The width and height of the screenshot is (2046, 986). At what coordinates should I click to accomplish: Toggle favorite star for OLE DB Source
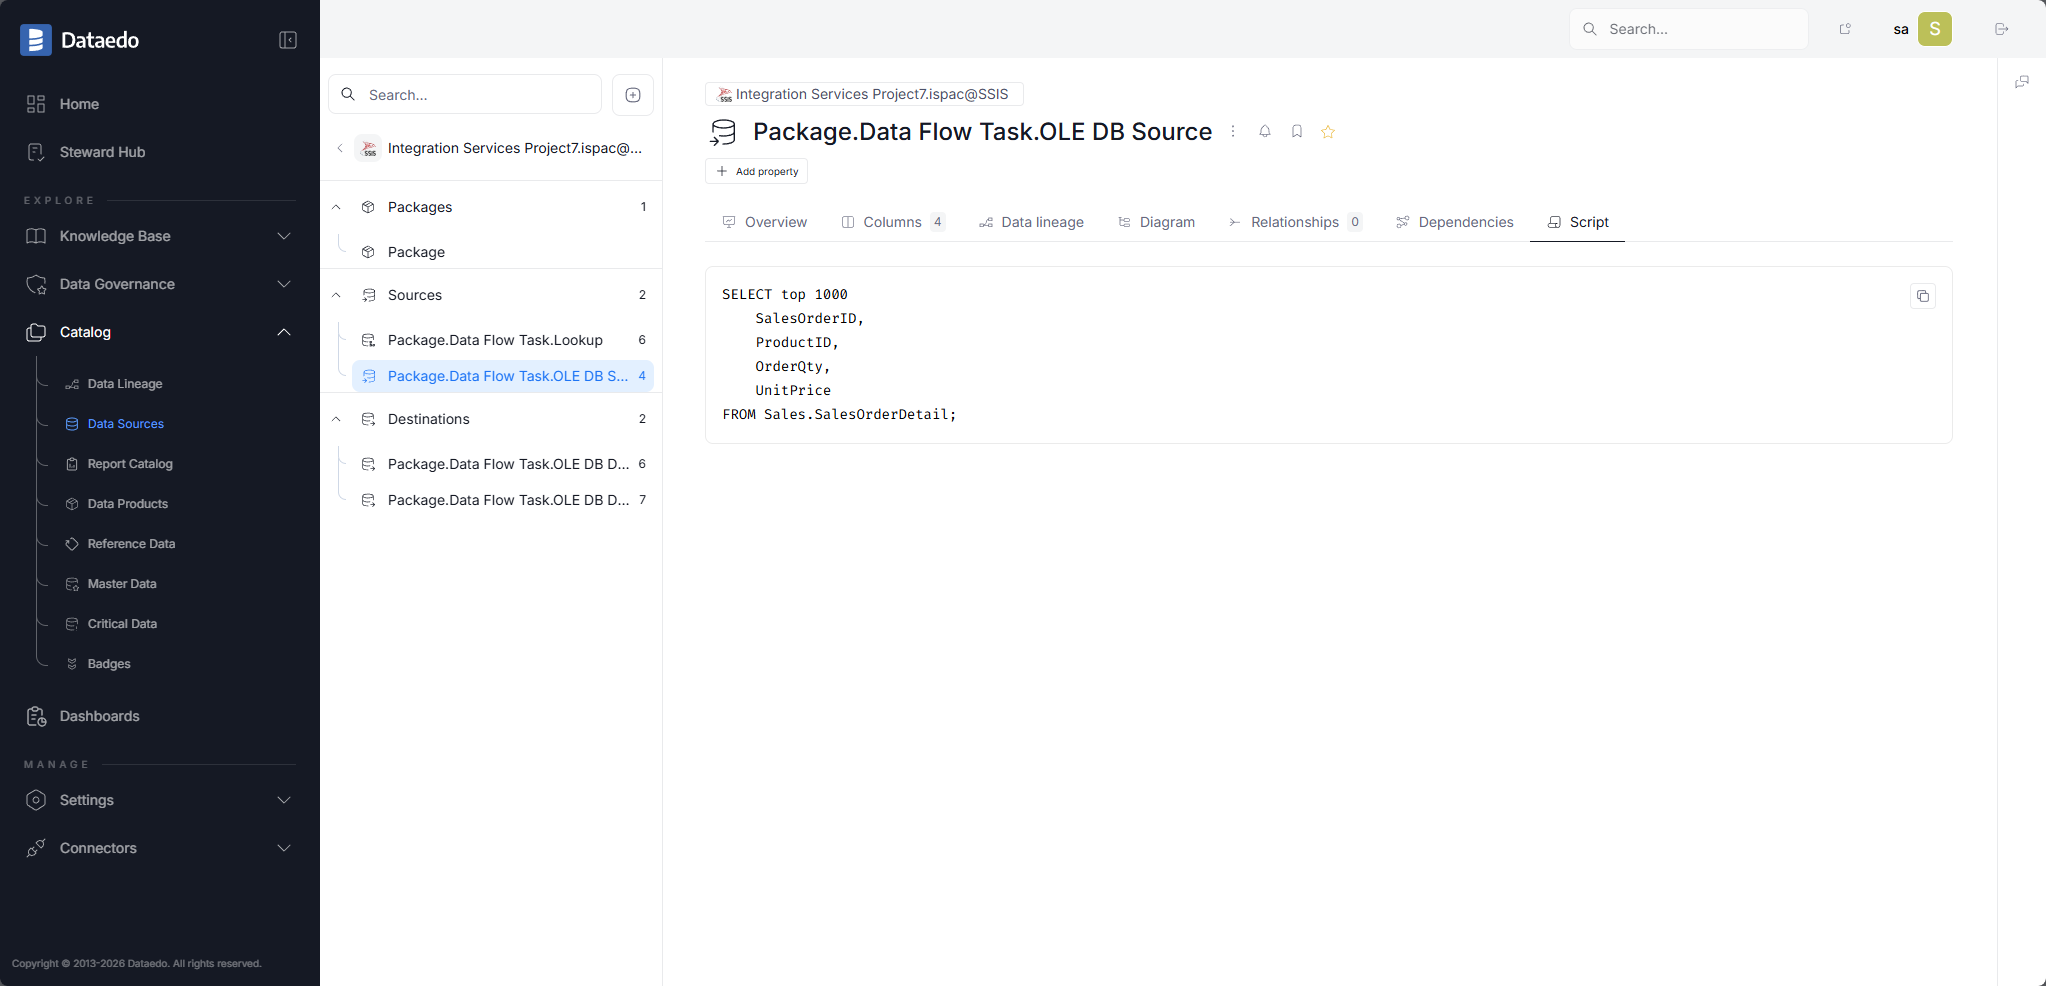point(1328,131)
